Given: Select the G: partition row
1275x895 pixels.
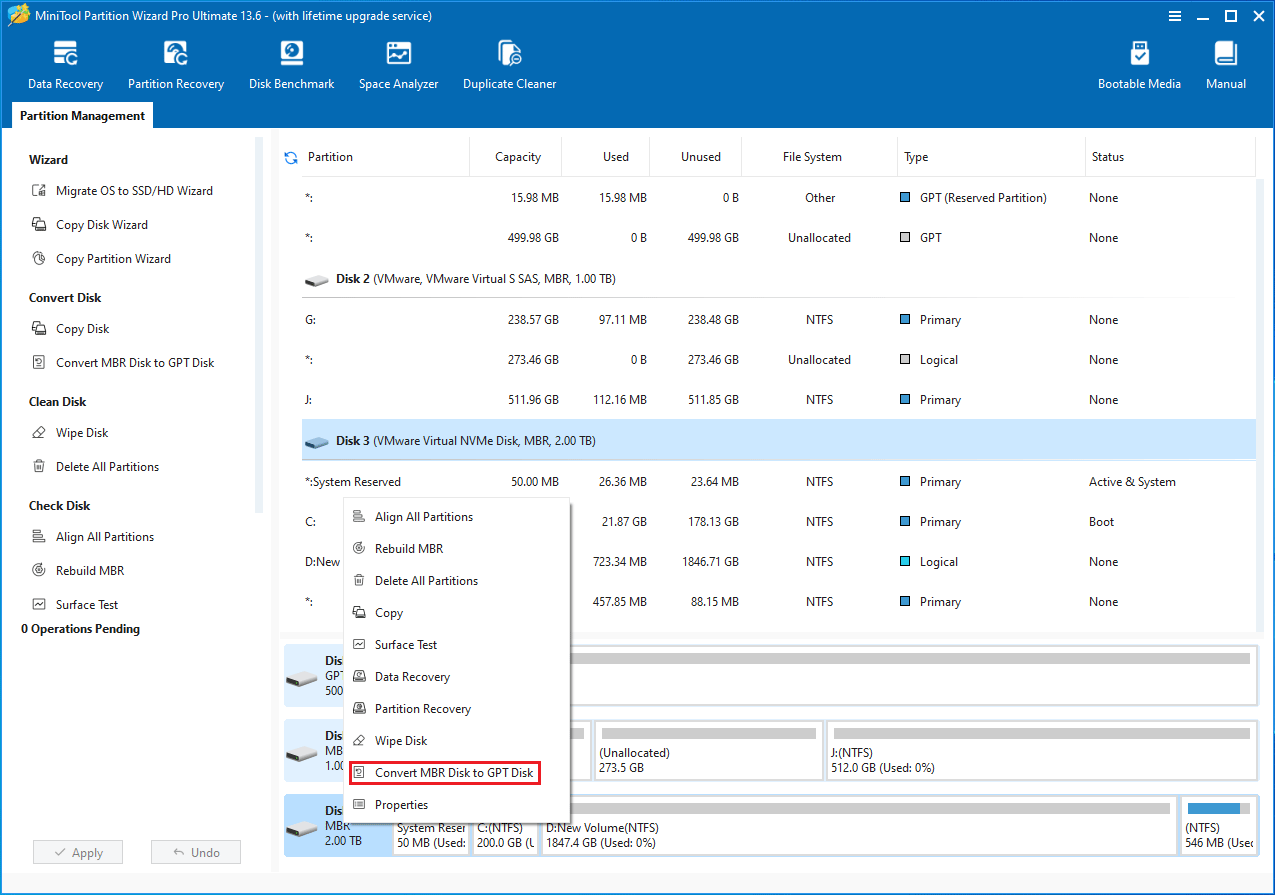Looking at the screenshot, I should (x=778, y=320).
